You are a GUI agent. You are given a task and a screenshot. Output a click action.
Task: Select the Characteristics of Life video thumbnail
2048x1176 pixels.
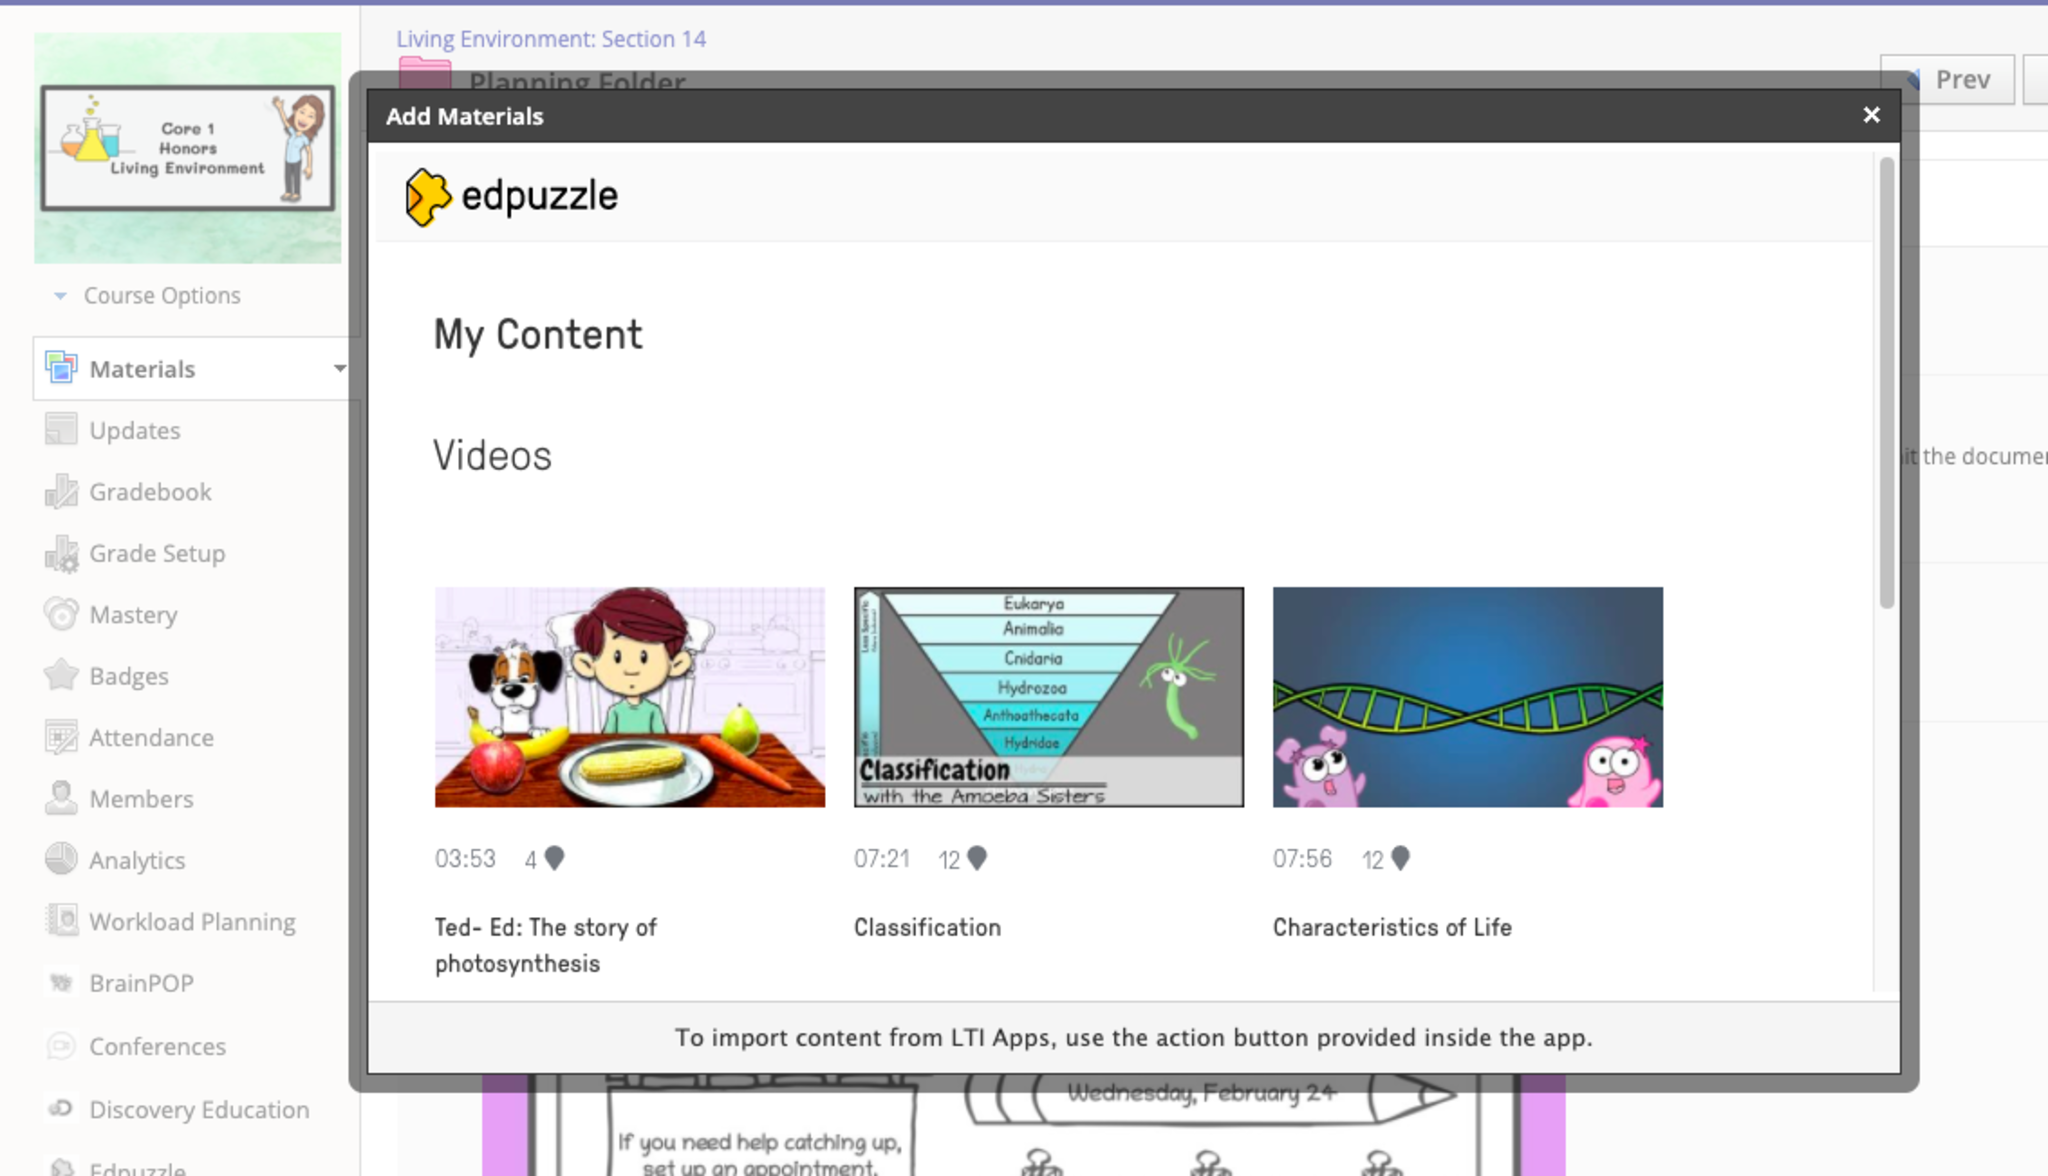[x=1467, y=697]
